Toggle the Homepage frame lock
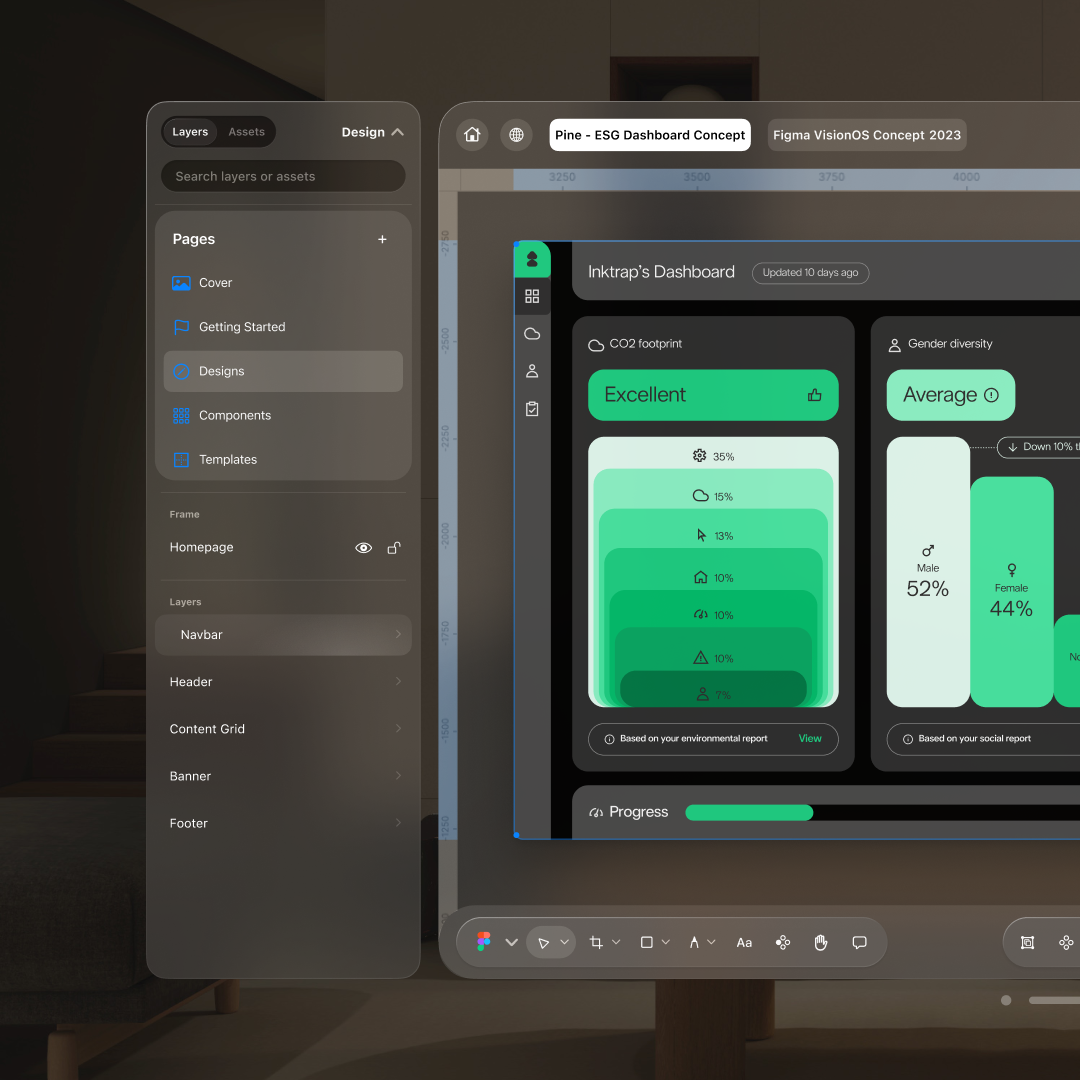The width and height of the screenshot is (1080, 1080). tap(394, 548)
